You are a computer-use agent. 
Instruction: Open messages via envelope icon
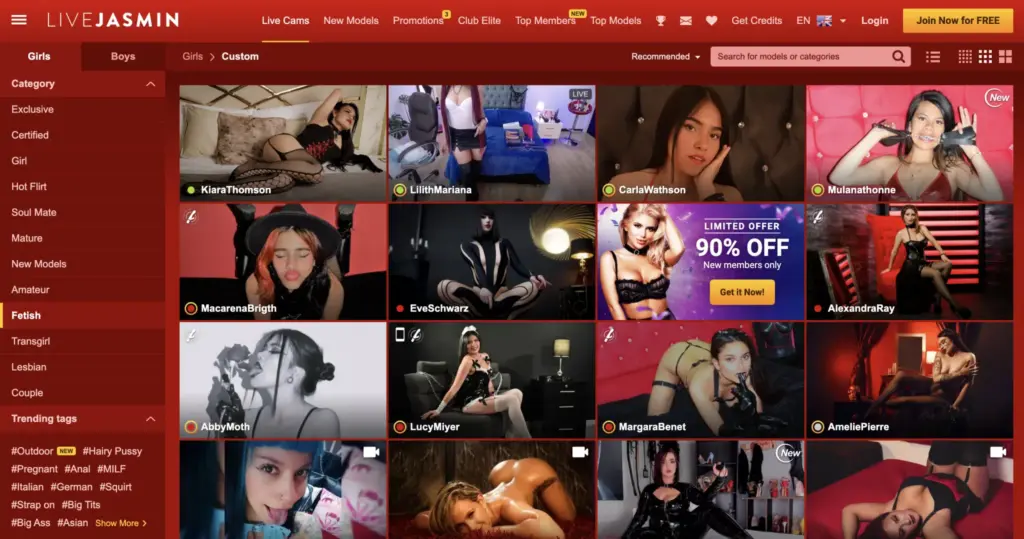685,21
